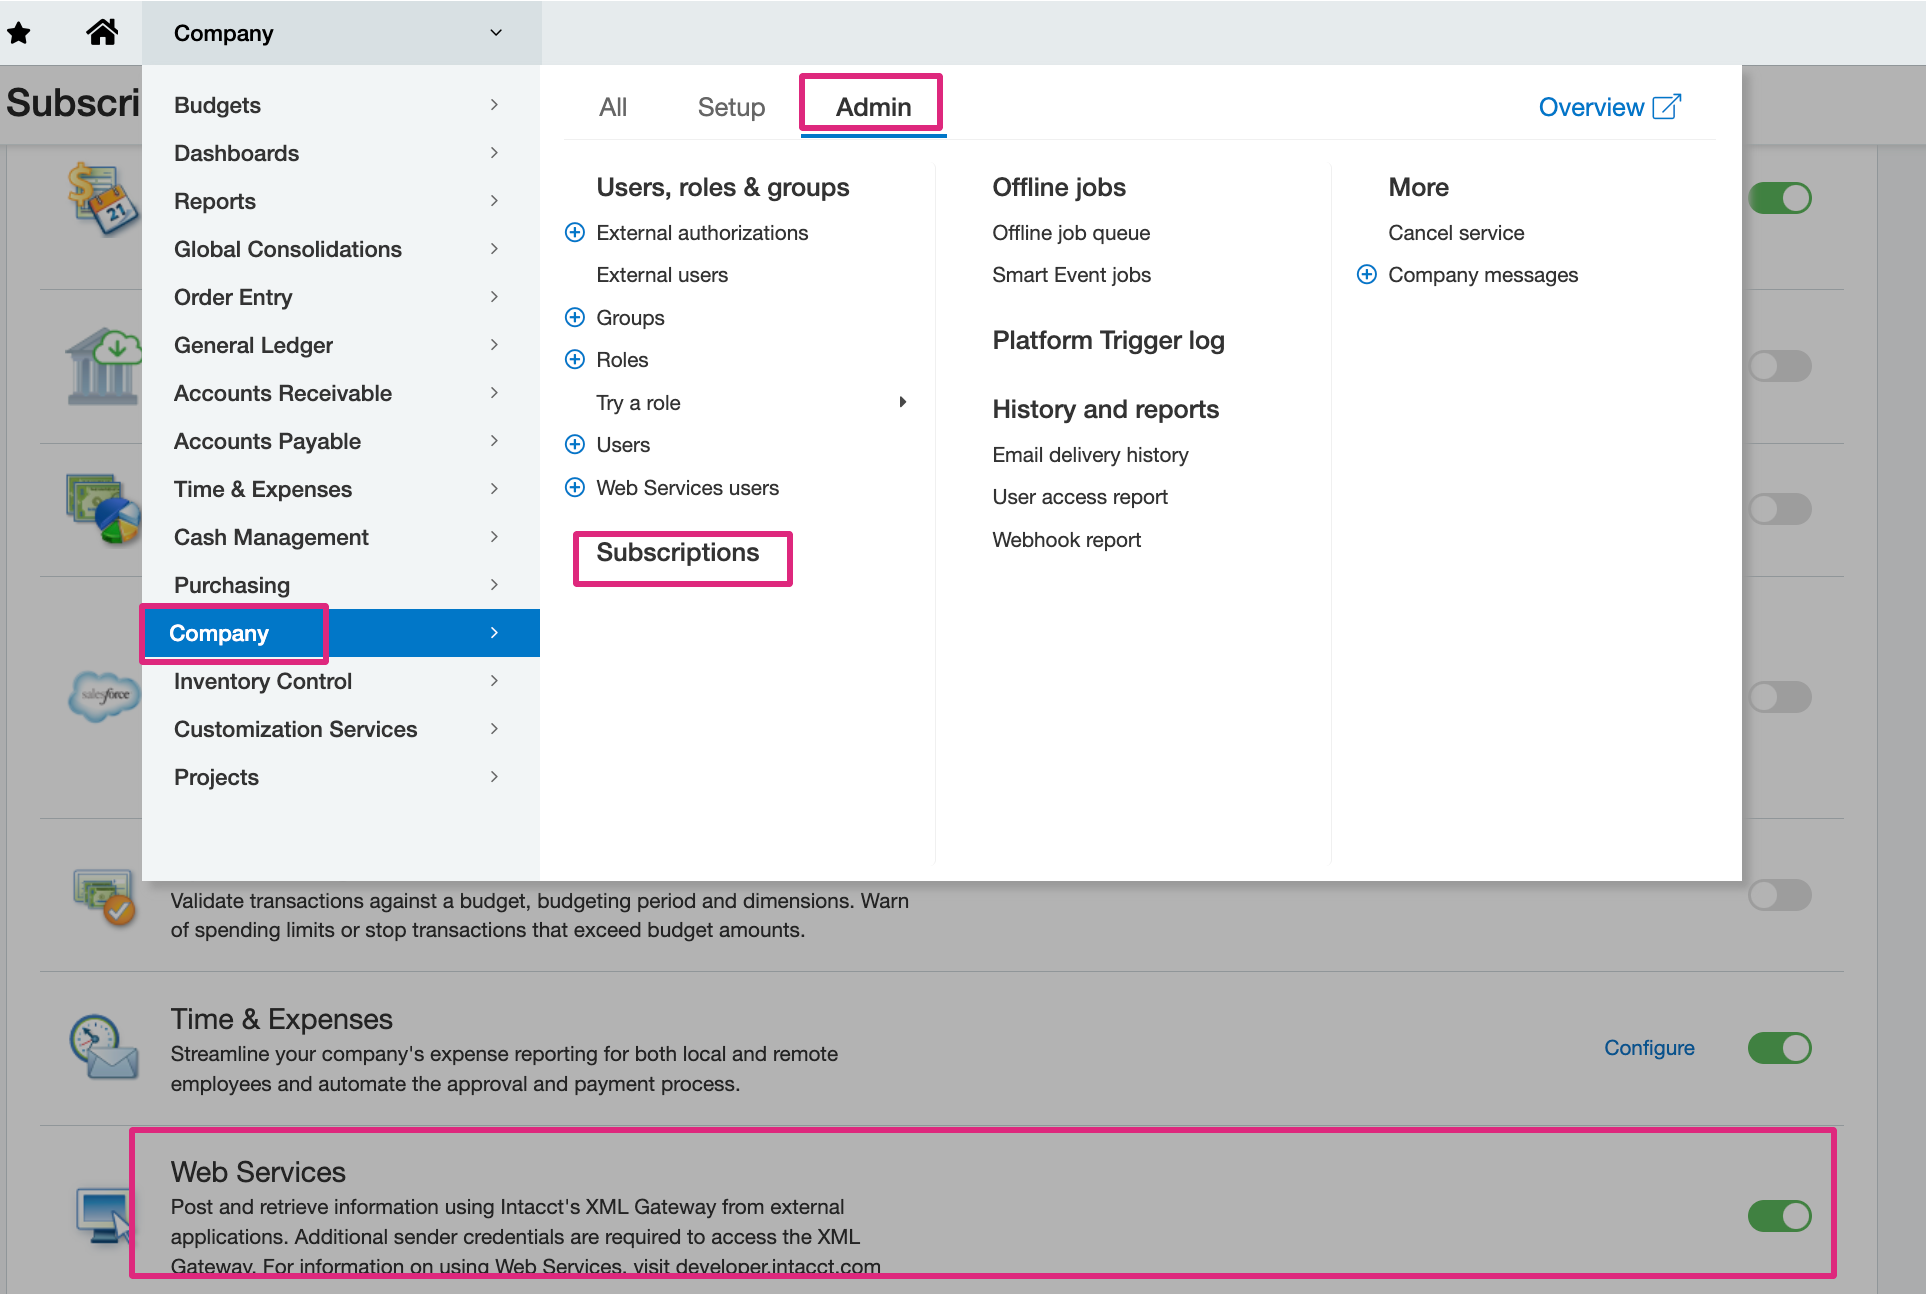This screenshot has width=1926, height=1294.
Task: Click Configure for Time & Expenses
Action: pyautogui.click(x=1649, y=1048)
